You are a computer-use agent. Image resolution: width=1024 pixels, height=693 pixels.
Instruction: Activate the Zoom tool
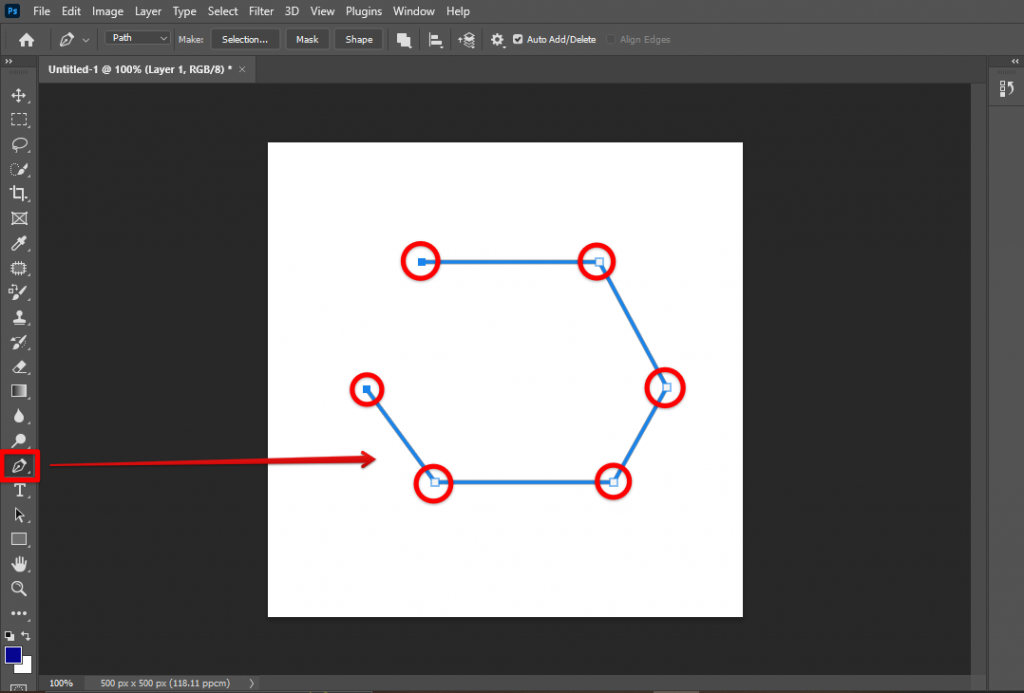click(19, 588)
